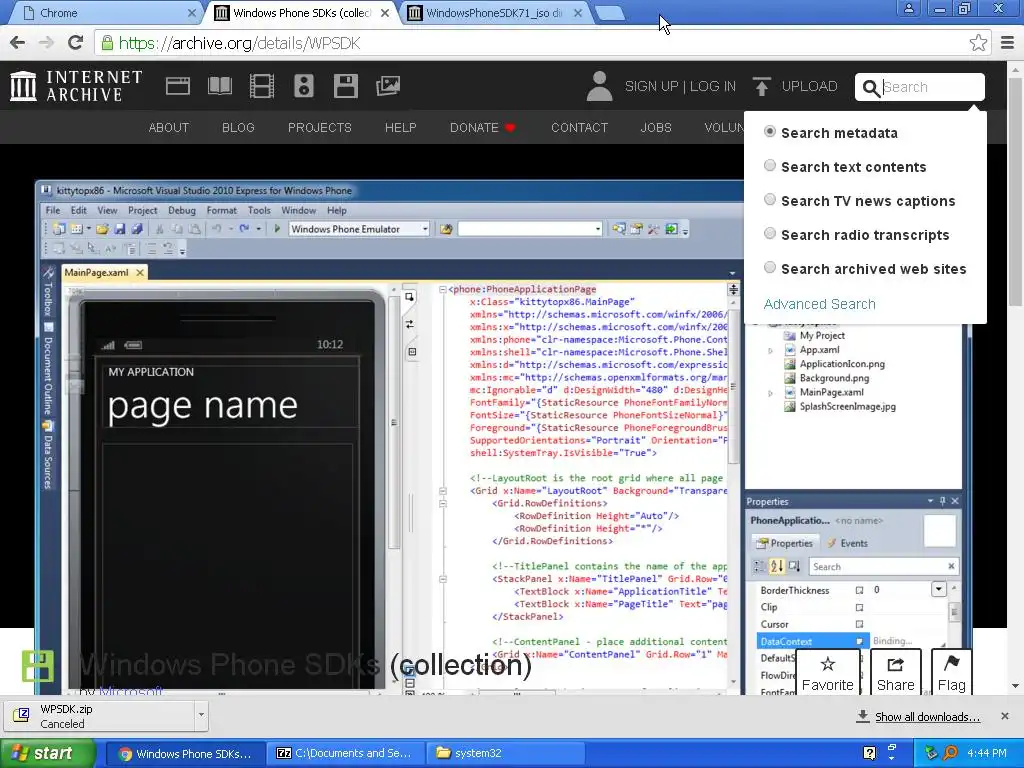Click the page vertical scrollbar thumb

[x=1016, y=193]
